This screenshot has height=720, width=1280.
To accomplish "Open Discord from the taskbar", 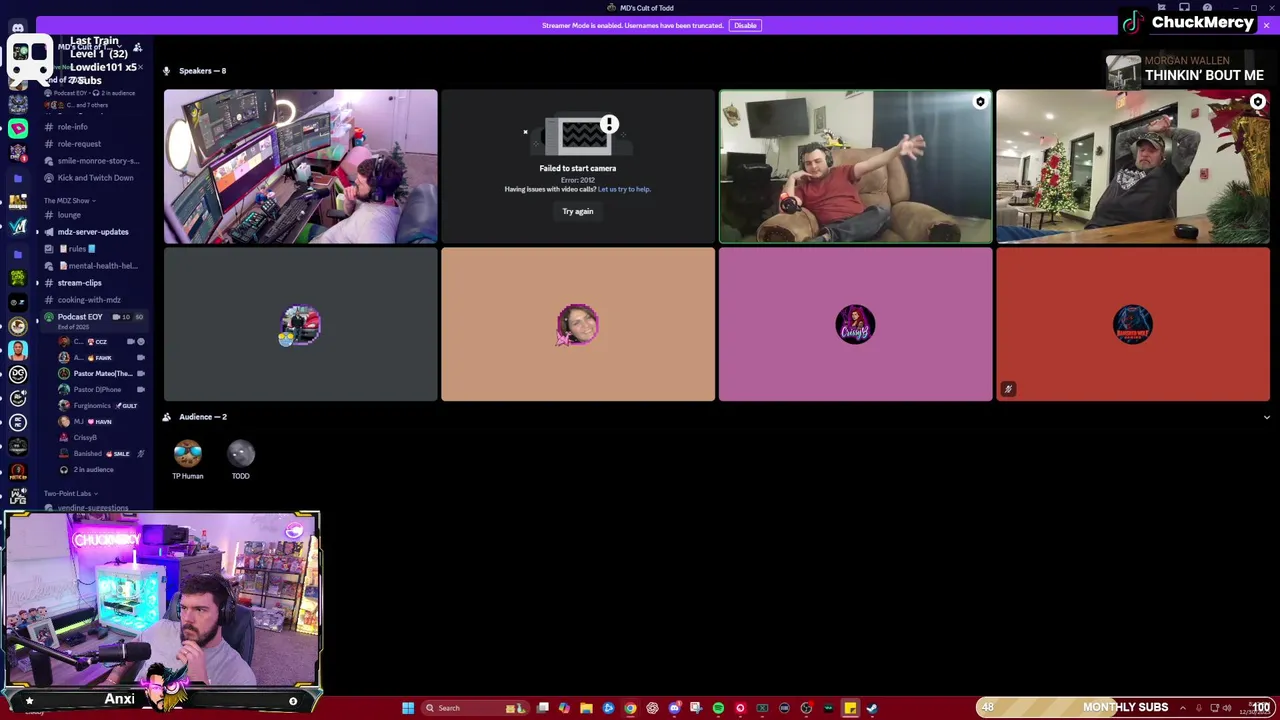I will (674, 708).
